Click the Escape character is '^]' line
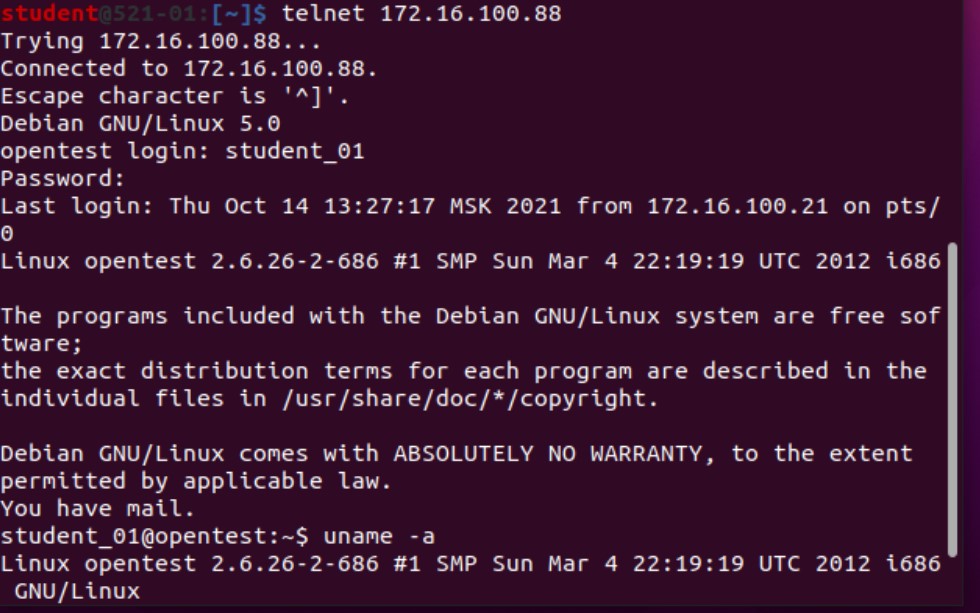 [x=174, y=96]
